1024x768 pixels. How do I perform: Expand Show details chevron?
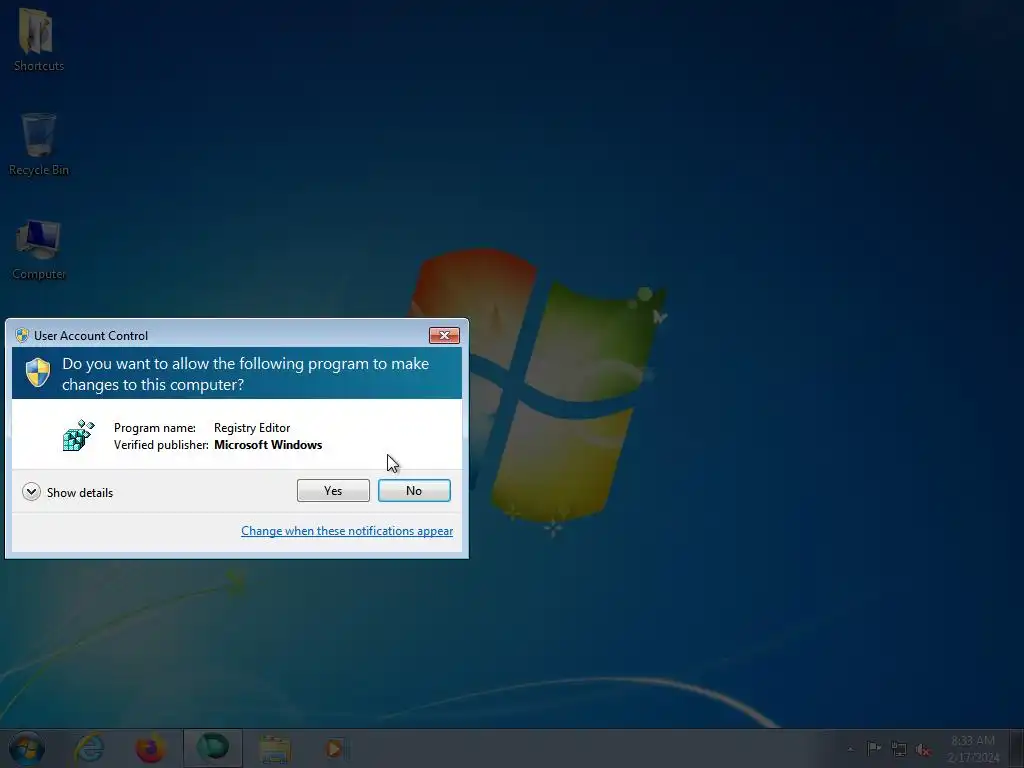click(31, 492)
